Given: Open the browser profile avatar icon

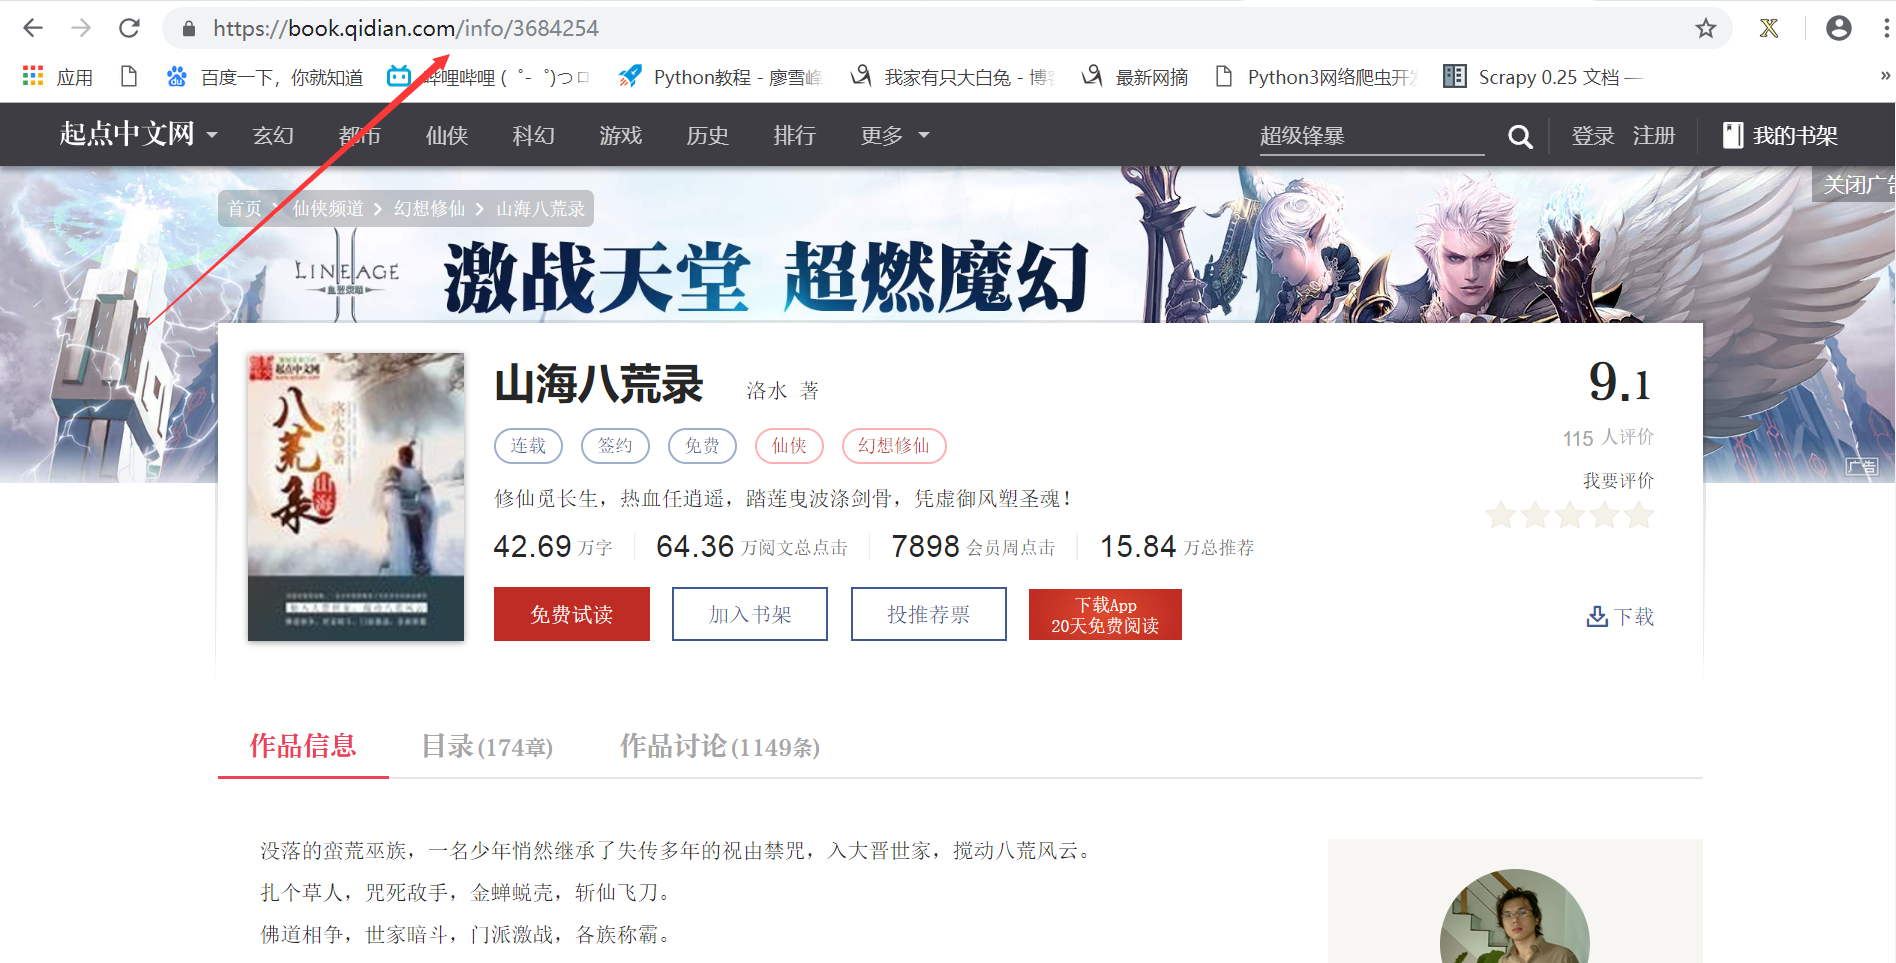Looking at the screenshot, I should (1838, 28).
